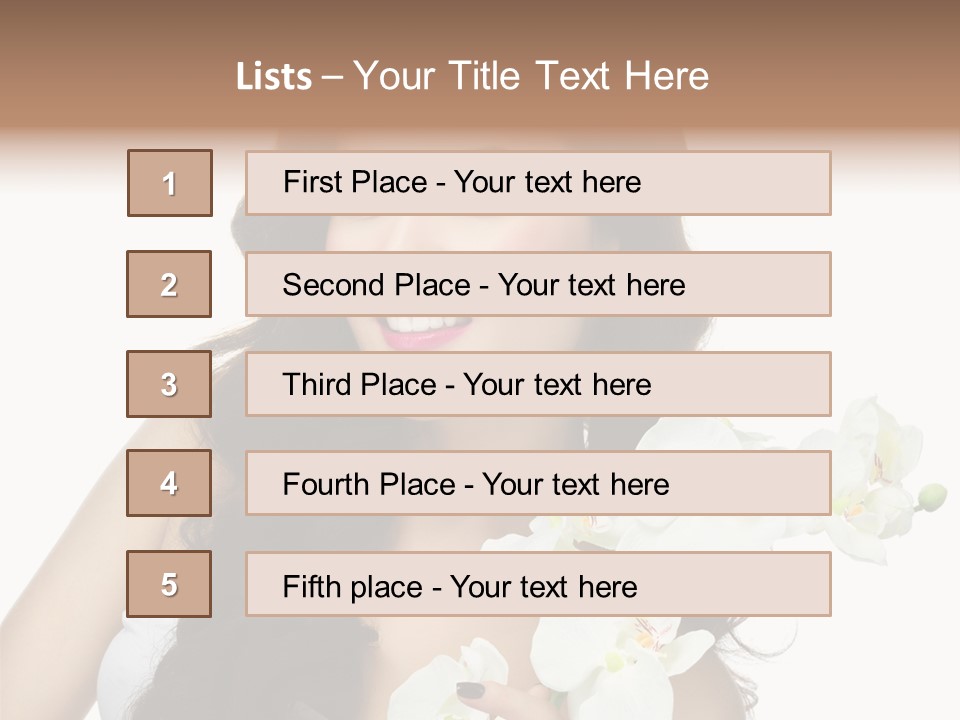Click the words First Place
Screen dimensions: 960x720
click(355, 182)
